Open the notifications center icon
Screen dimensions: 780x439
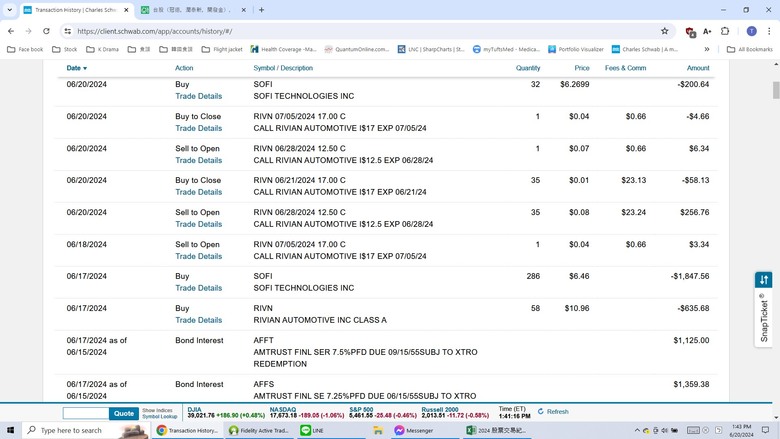[x=765, y=430]
